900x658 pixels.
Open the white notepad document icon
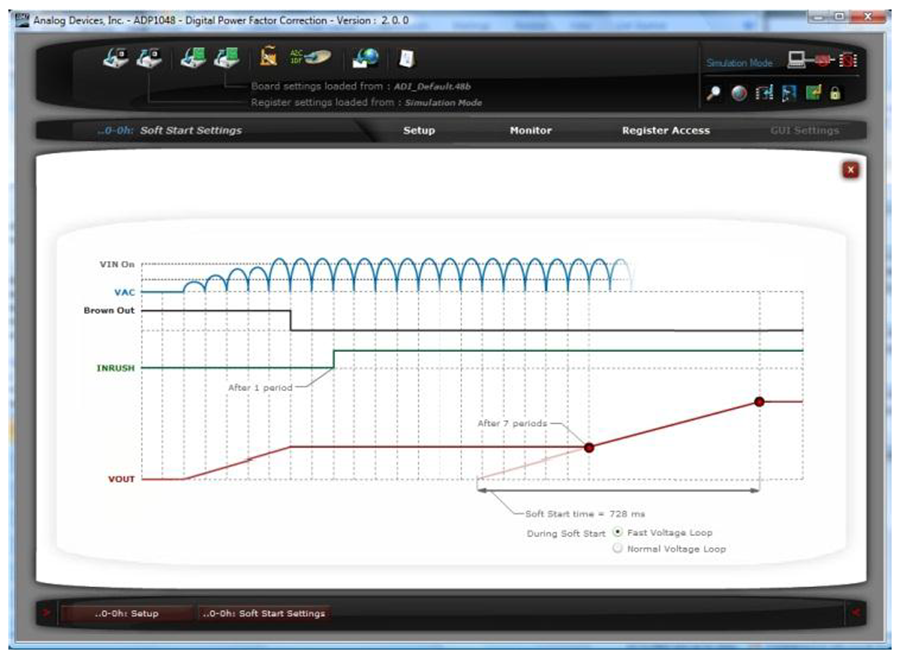[406, 59]
